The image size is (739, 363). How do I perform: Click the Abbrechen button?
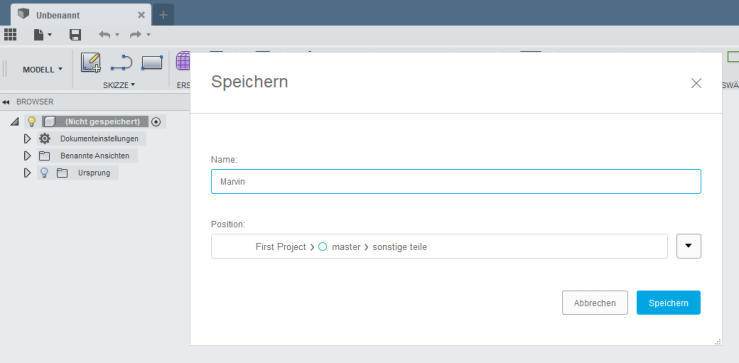595,303
